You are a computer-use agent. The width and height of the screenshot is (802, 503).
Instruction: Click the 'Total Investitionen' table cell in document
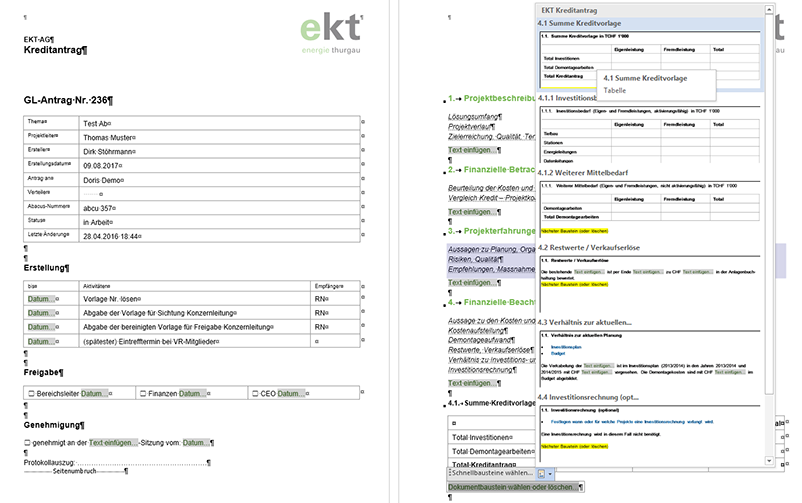tap(492, 438)
